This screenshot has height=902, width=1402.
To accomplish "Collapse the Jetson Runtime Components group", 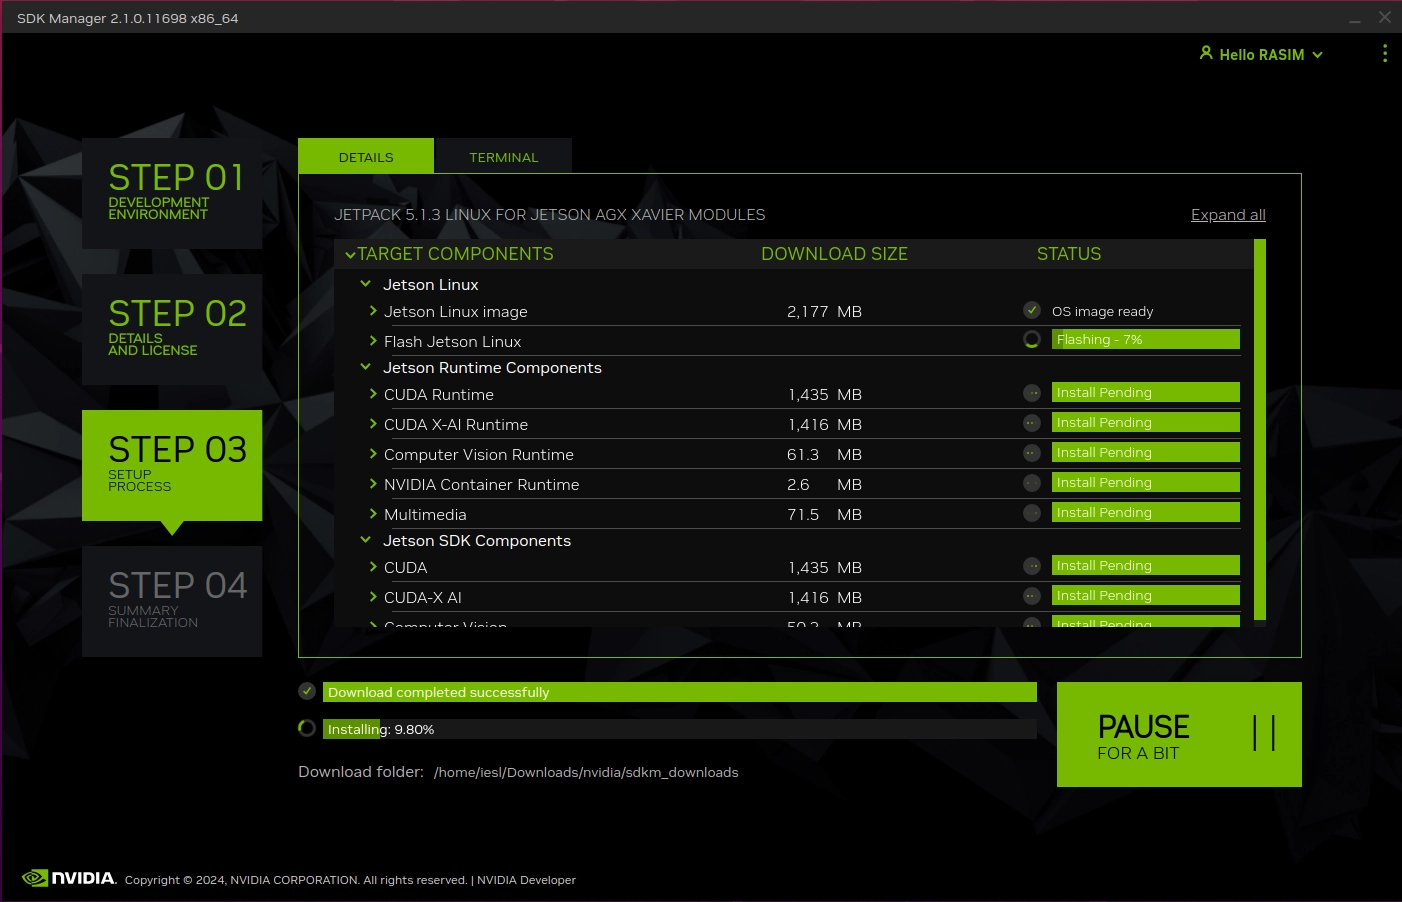I will (366, 367).
